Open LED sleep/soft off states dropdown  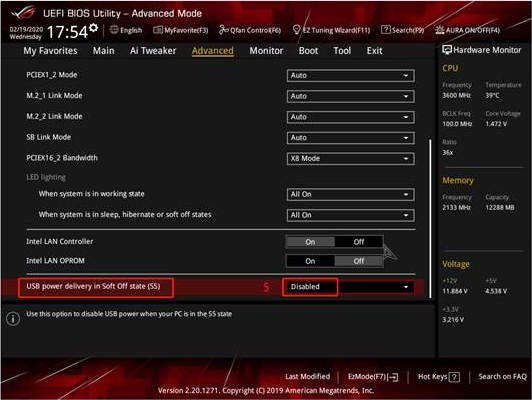350,215
